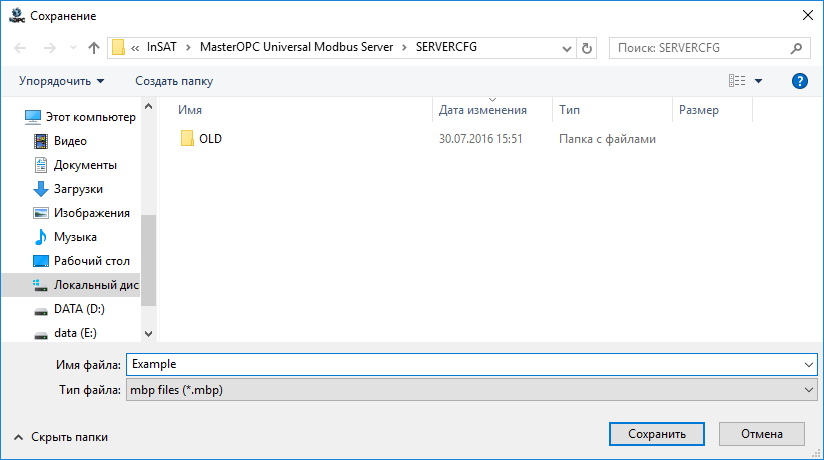Image resolution: width=824 pixels, height=460 pixels.
Task: Click the Имя файла input field
Action: tap(465, 365)
